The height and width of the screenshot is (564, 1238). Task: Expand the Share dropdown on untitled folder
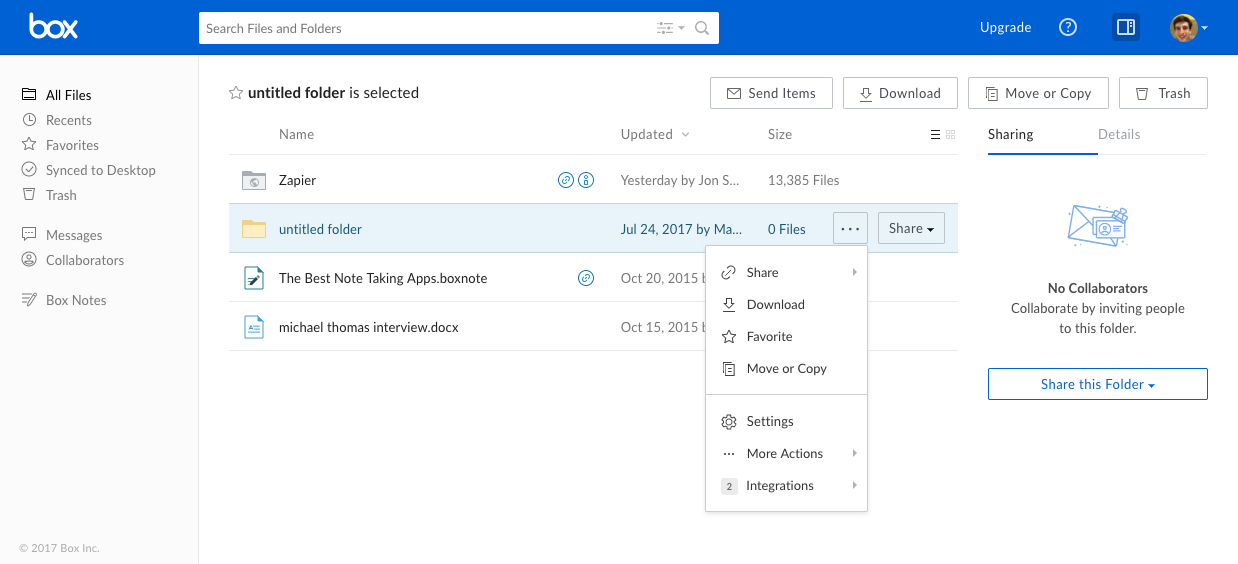pyautogui.click(x=911, y=228)
